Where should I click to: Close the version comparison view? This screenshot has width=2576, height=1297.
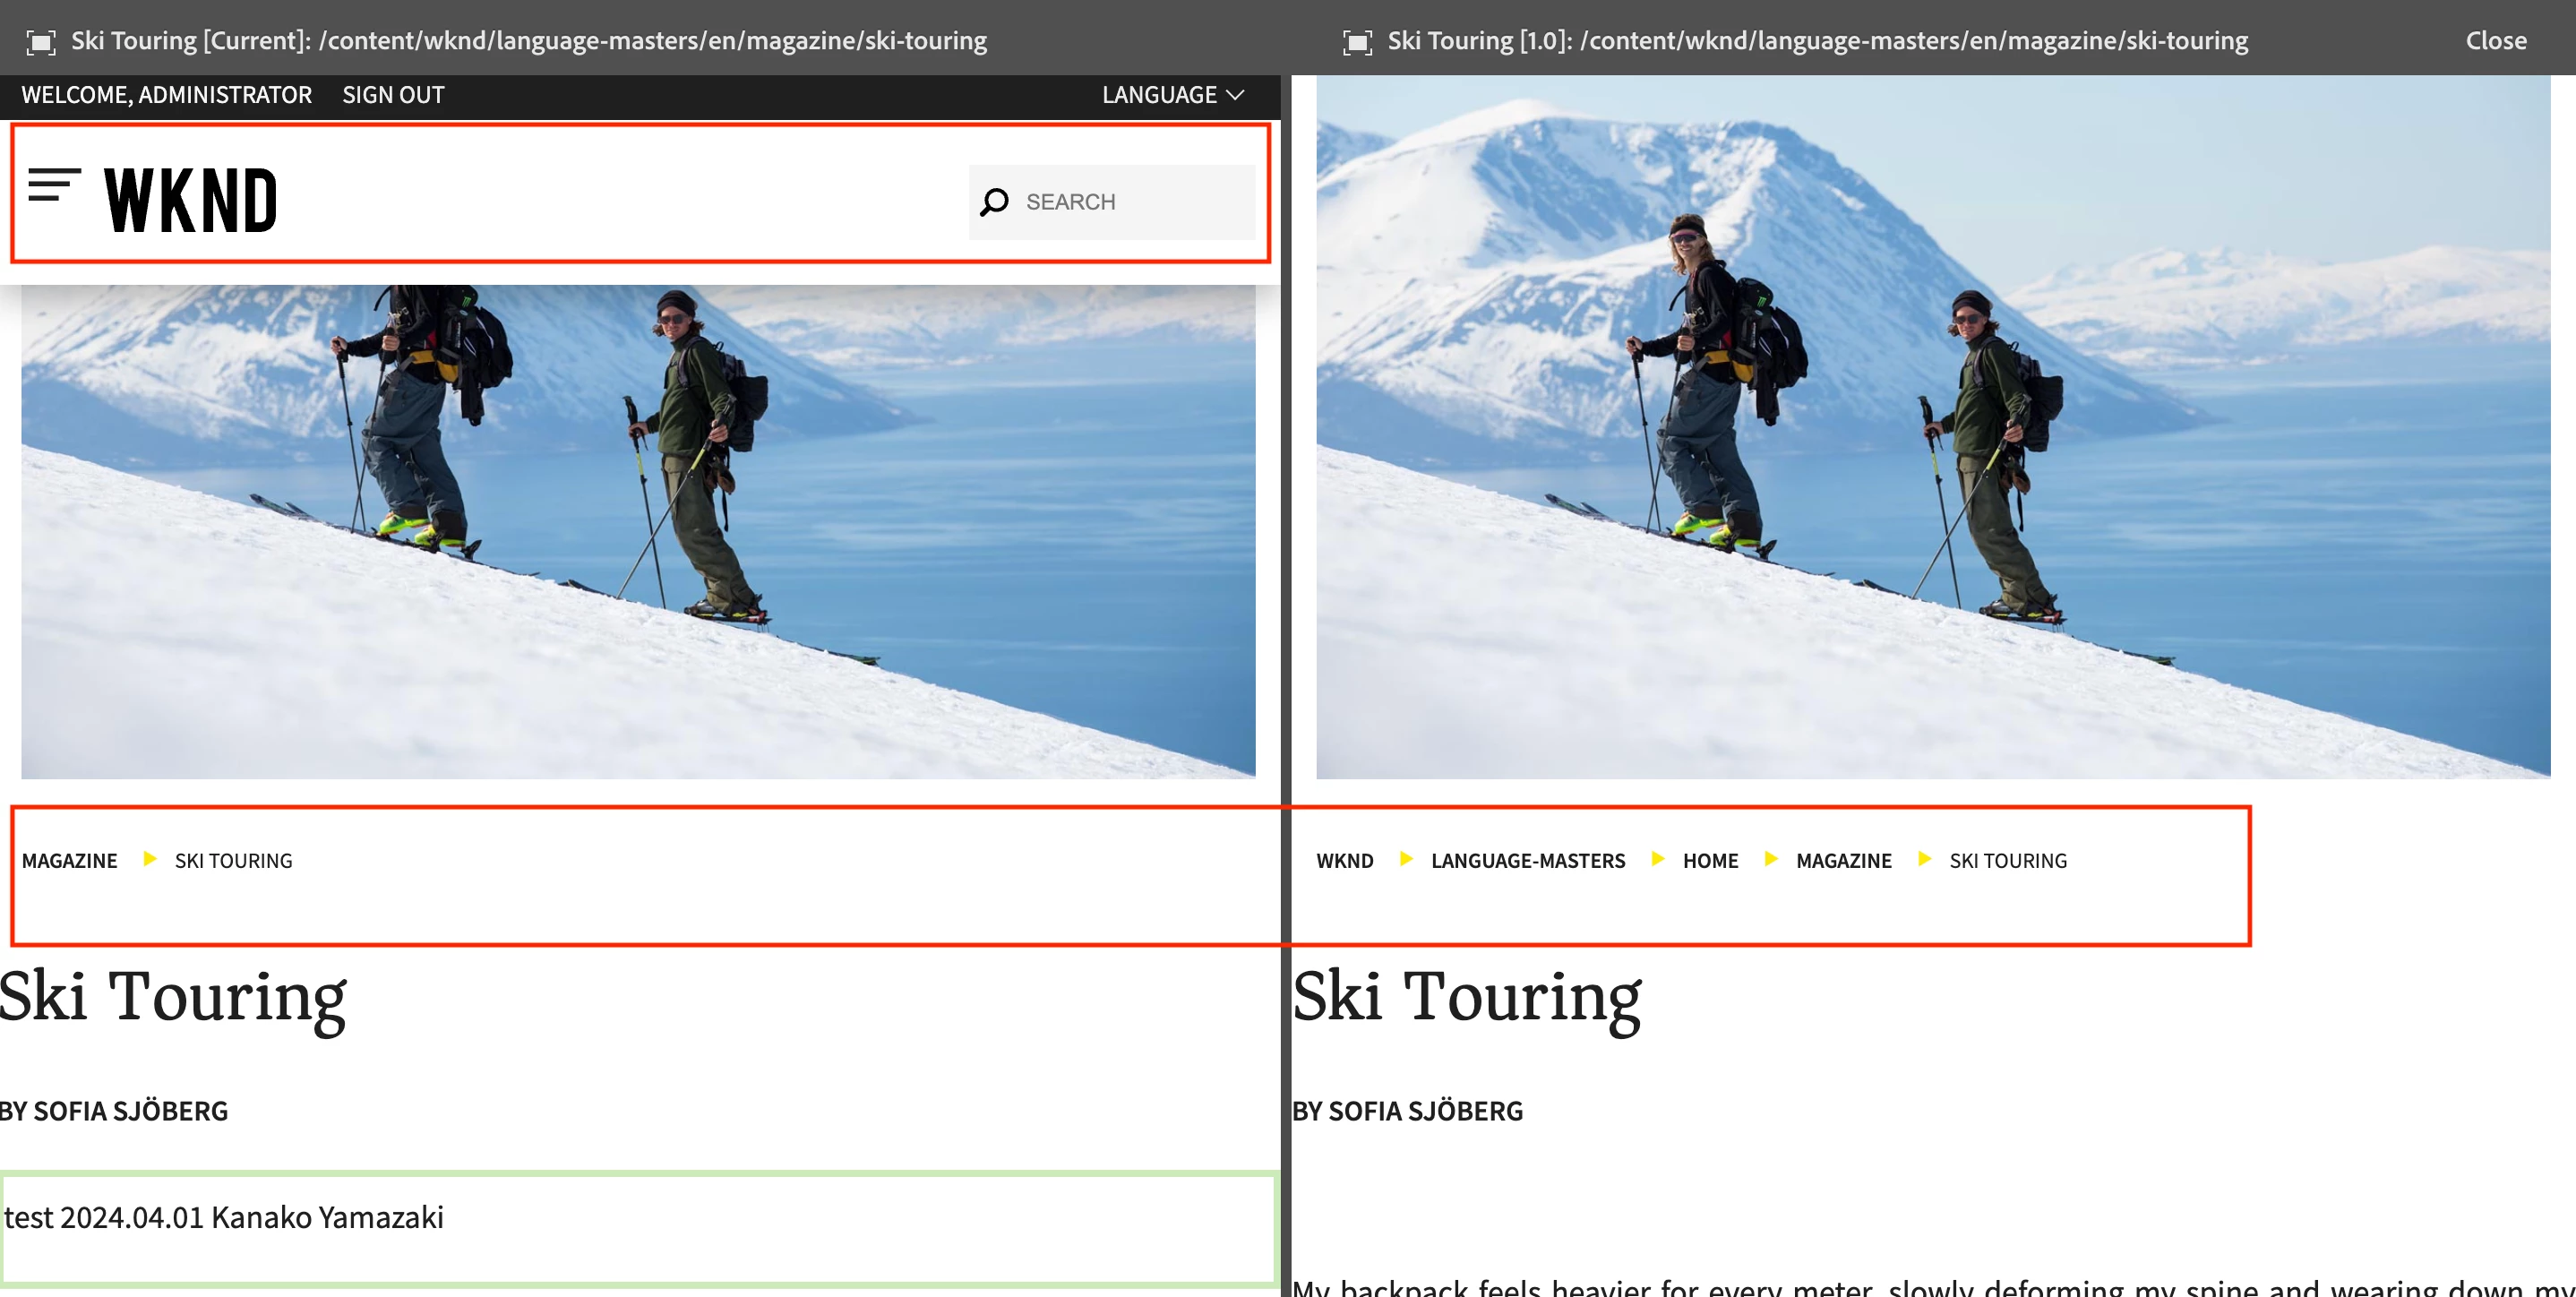2495,41
